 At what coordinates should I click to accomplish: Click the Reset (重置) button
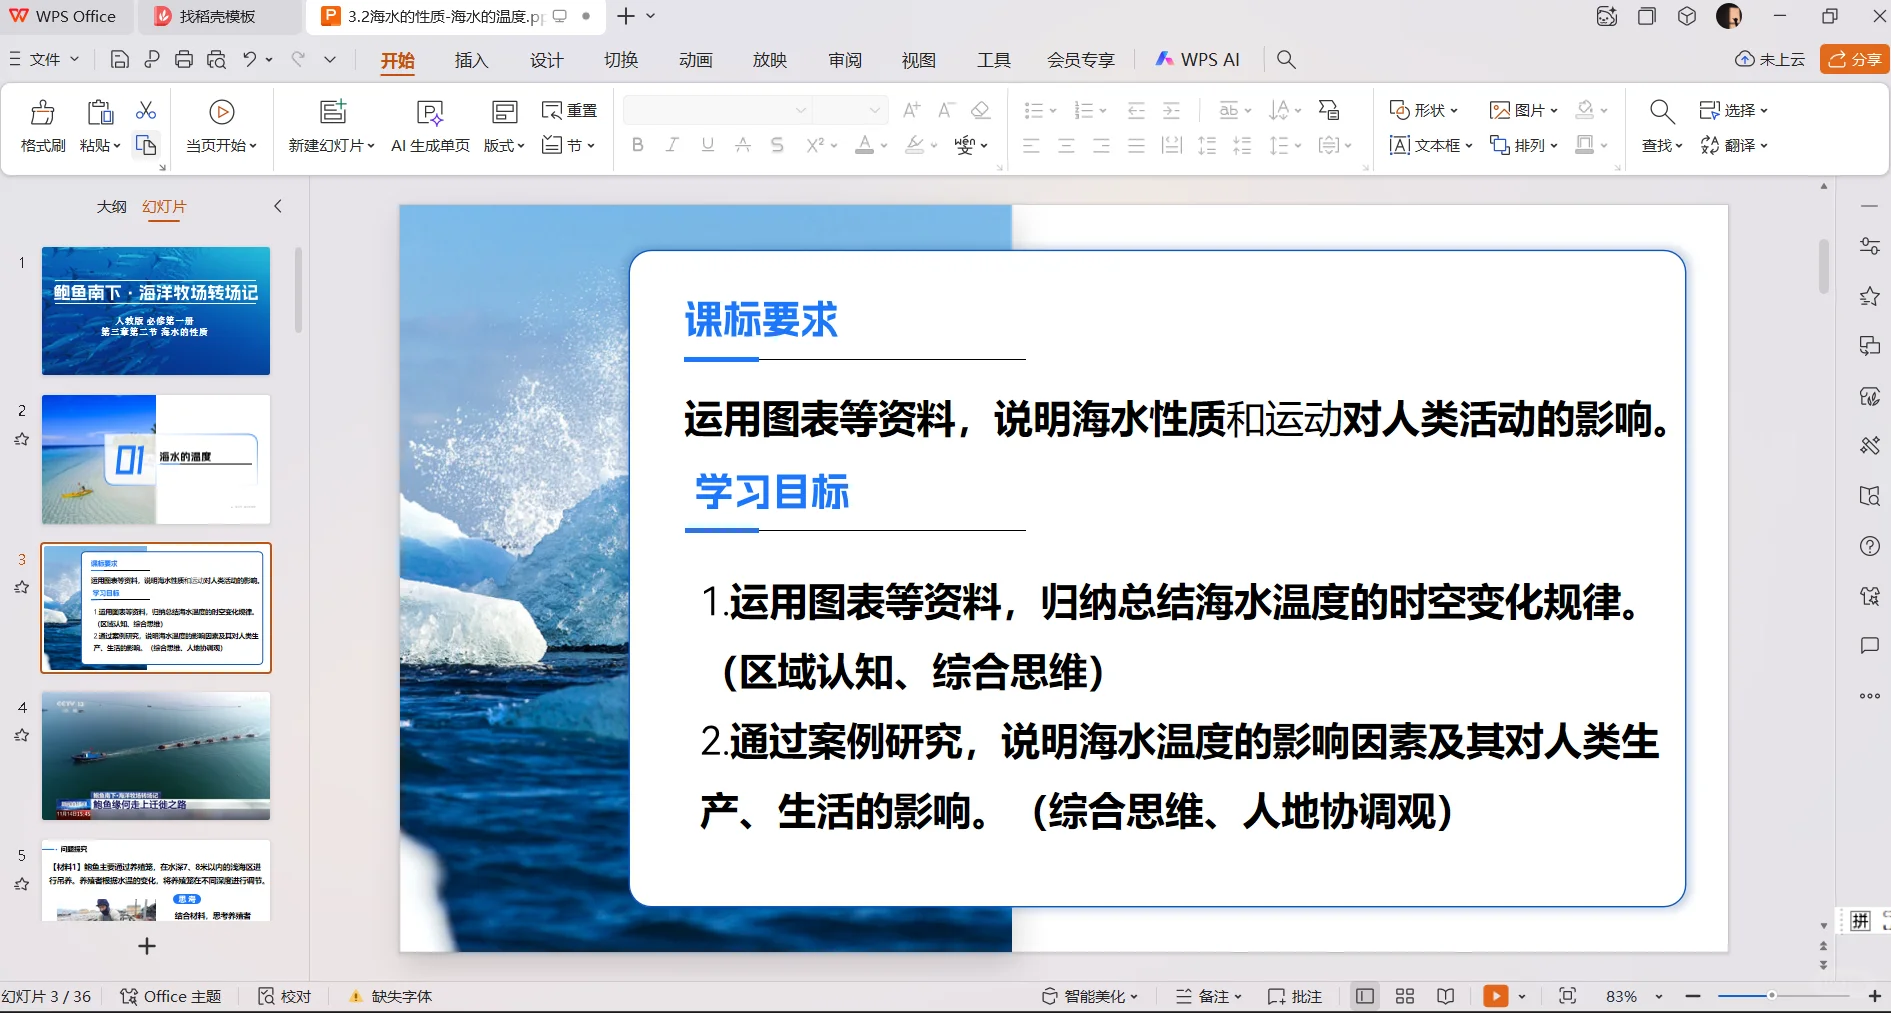[x=569, y=110]
